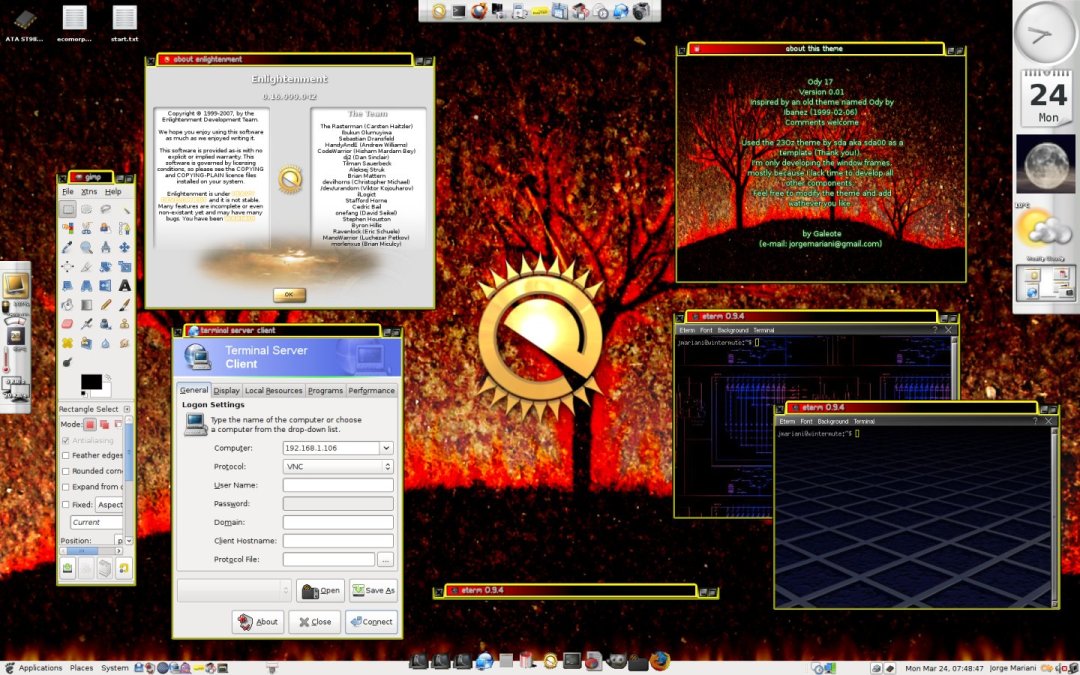Toggle Antialiasing checkbox
This screenshot has height=675, width=1080.
[x=65, y=440]
